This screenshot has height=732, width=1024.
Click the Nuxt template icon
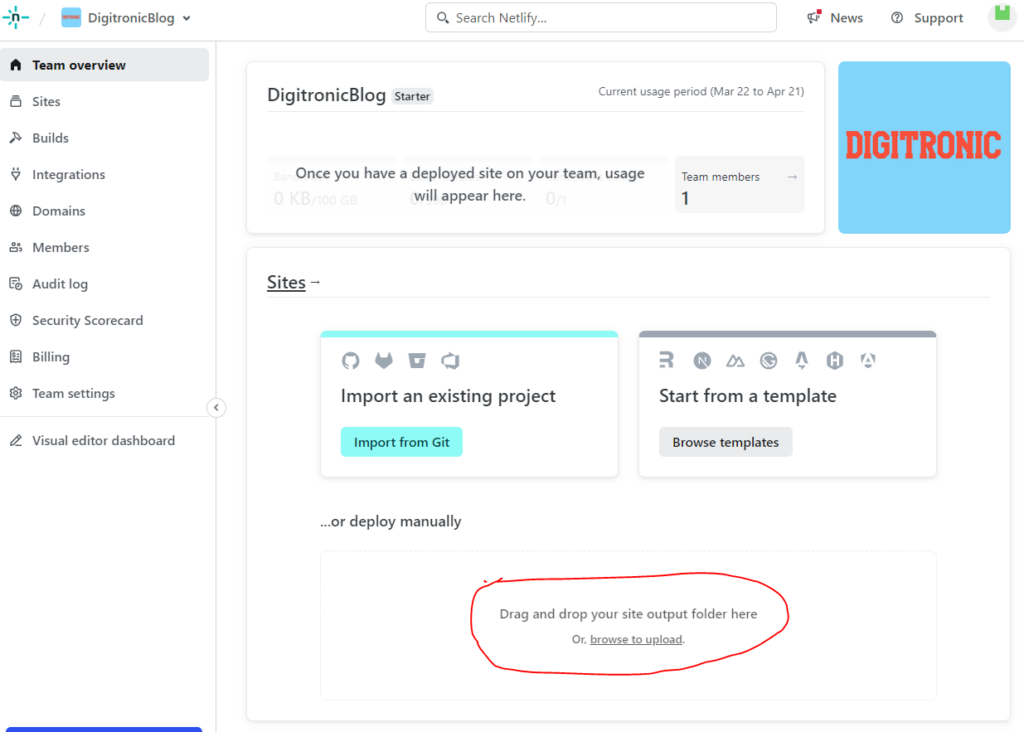735,360
